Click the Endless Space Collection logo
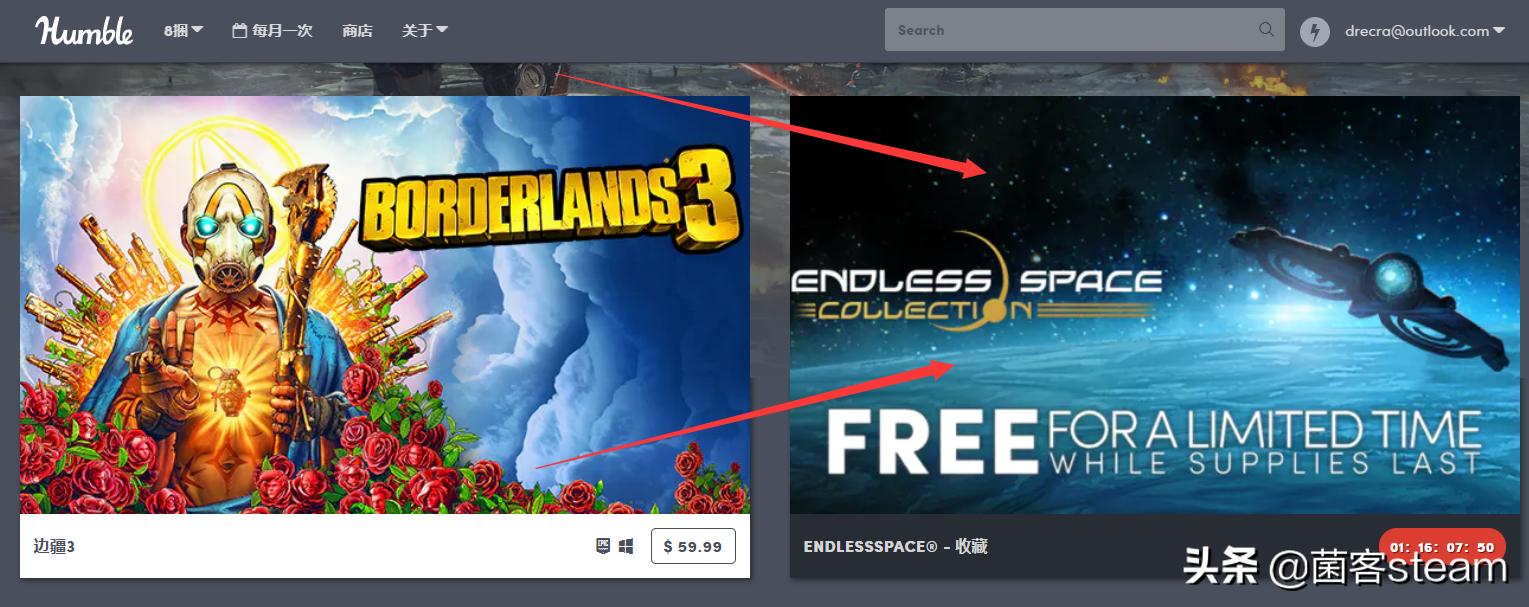The width and height of the screenshot is (1529, 607). (976, 284)
